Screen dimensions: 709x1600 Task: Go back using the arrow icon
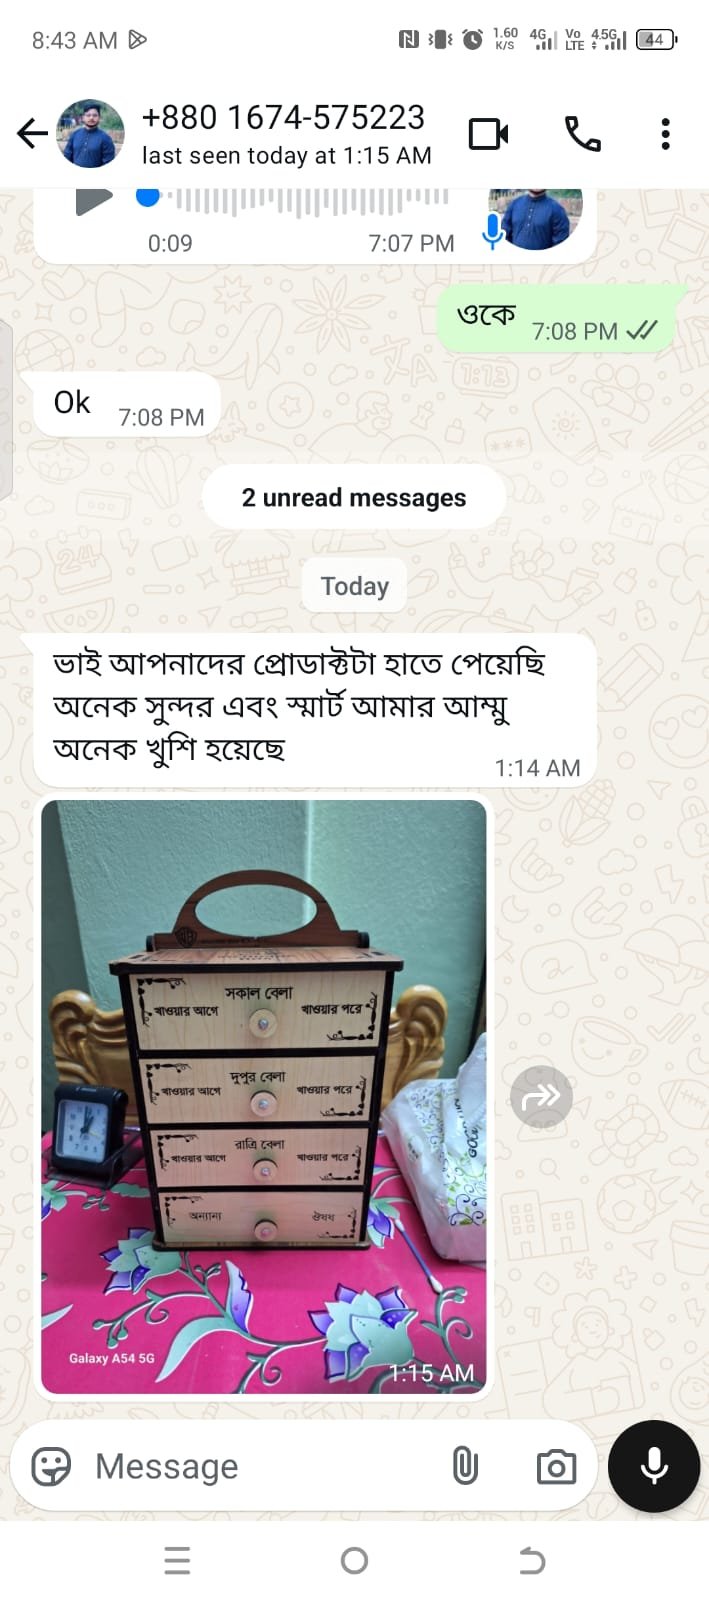32,133
